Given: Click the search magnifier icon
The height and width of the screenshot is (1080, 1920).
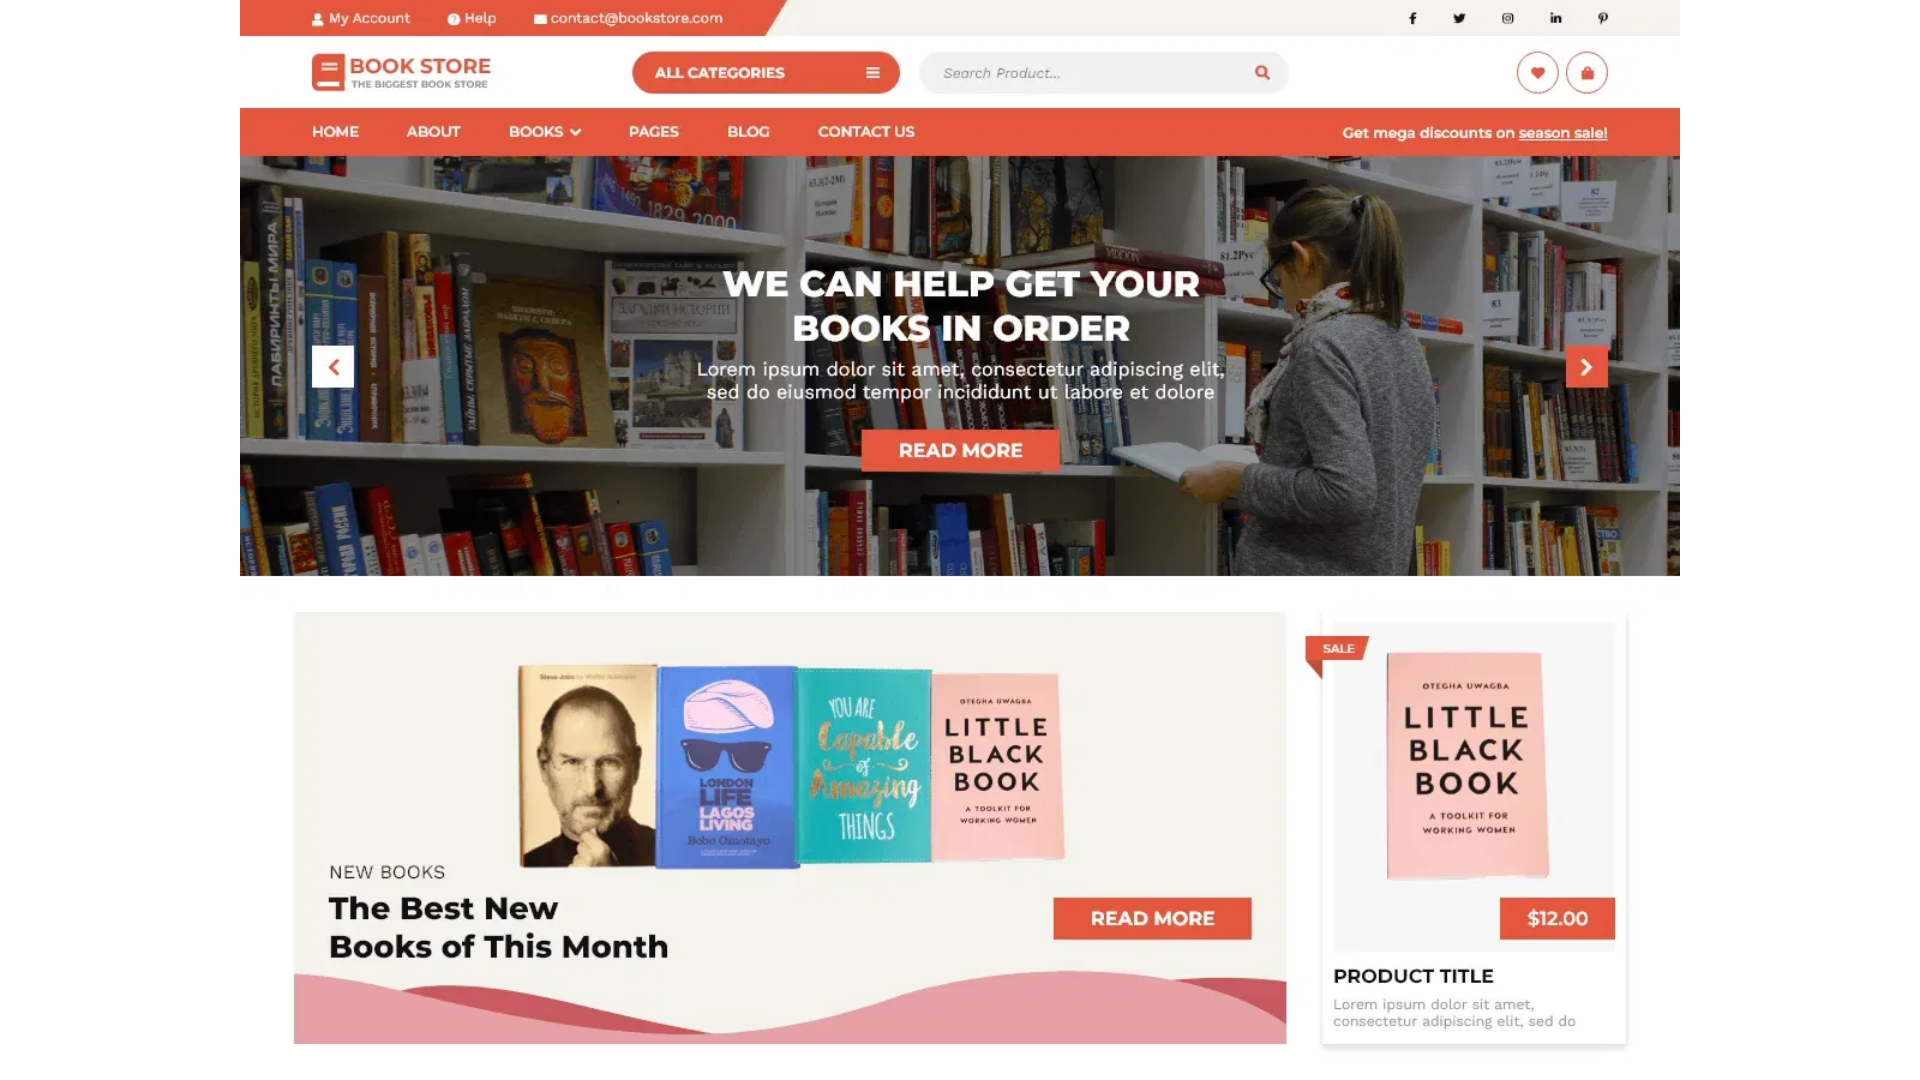Looking at the screenshot, I should (x=1262, y=73).
